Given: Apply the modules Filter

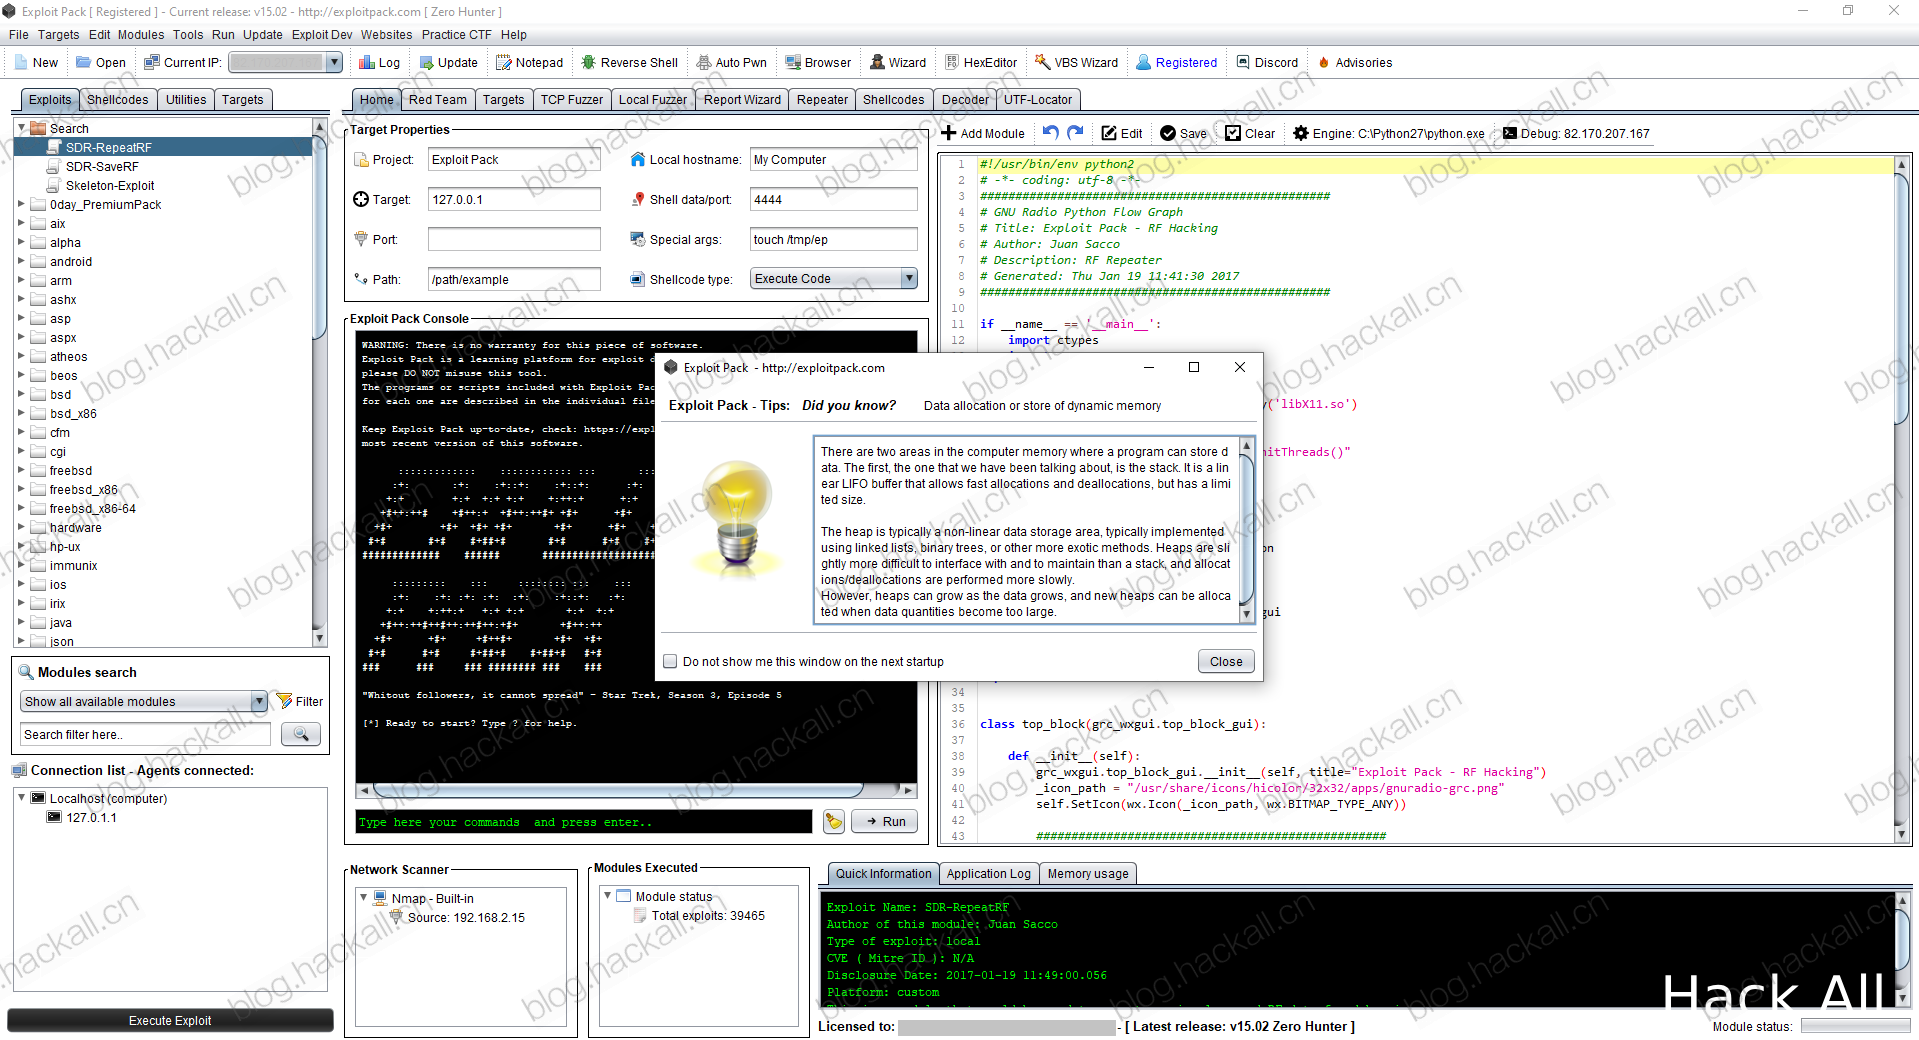Looking at the screenshot, I should point(300,701).
